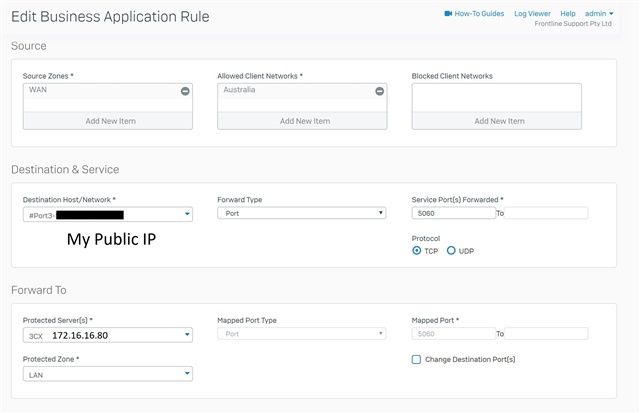Open Forward Type dropdown

302,213
